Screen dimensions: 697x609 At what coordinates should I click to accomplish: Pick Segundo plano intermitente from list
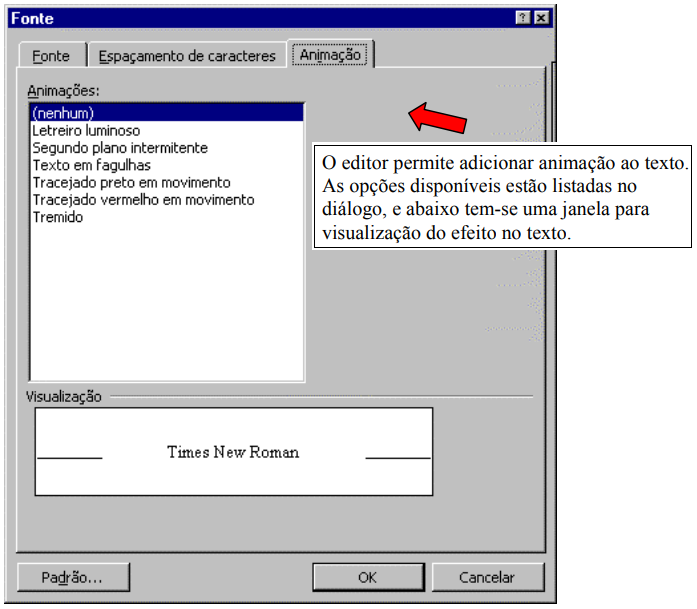120,148
